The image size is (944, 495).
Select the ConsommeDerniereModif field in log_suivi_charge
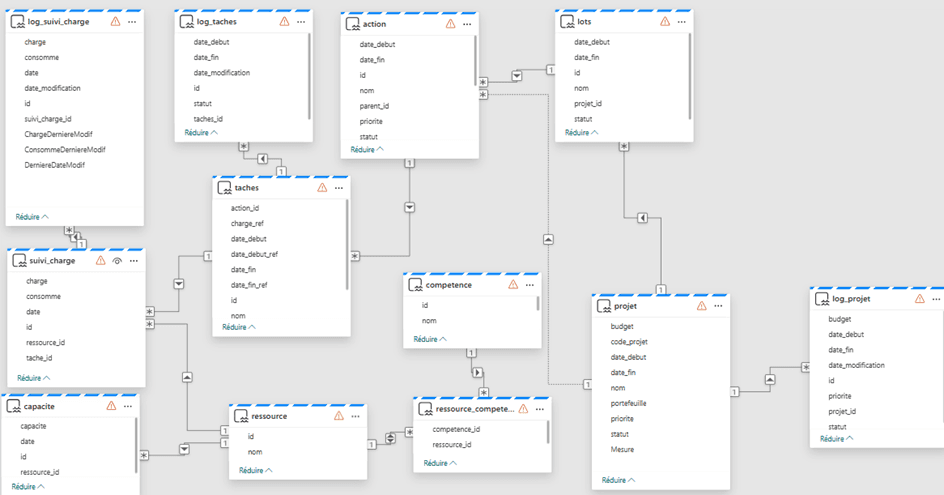pyautogui.click(x=65, y=149)
